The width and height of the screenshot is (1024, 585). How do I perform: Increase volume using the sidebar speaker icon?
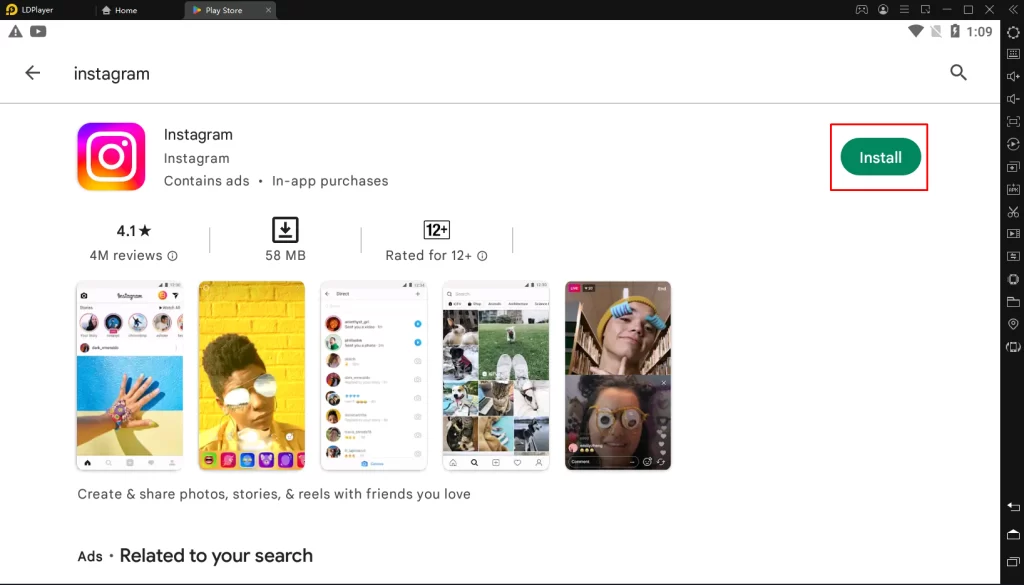tap(1013, 77)
